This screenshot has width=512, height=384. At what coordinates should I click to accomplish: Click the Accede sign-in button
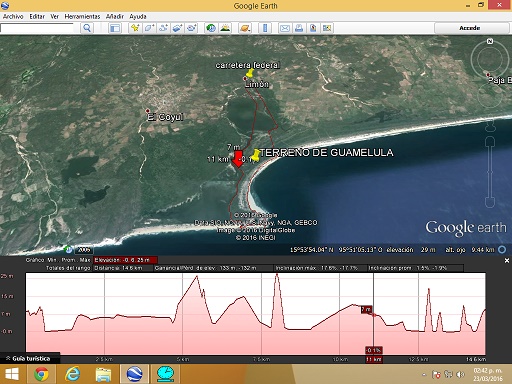click(470, 28)
